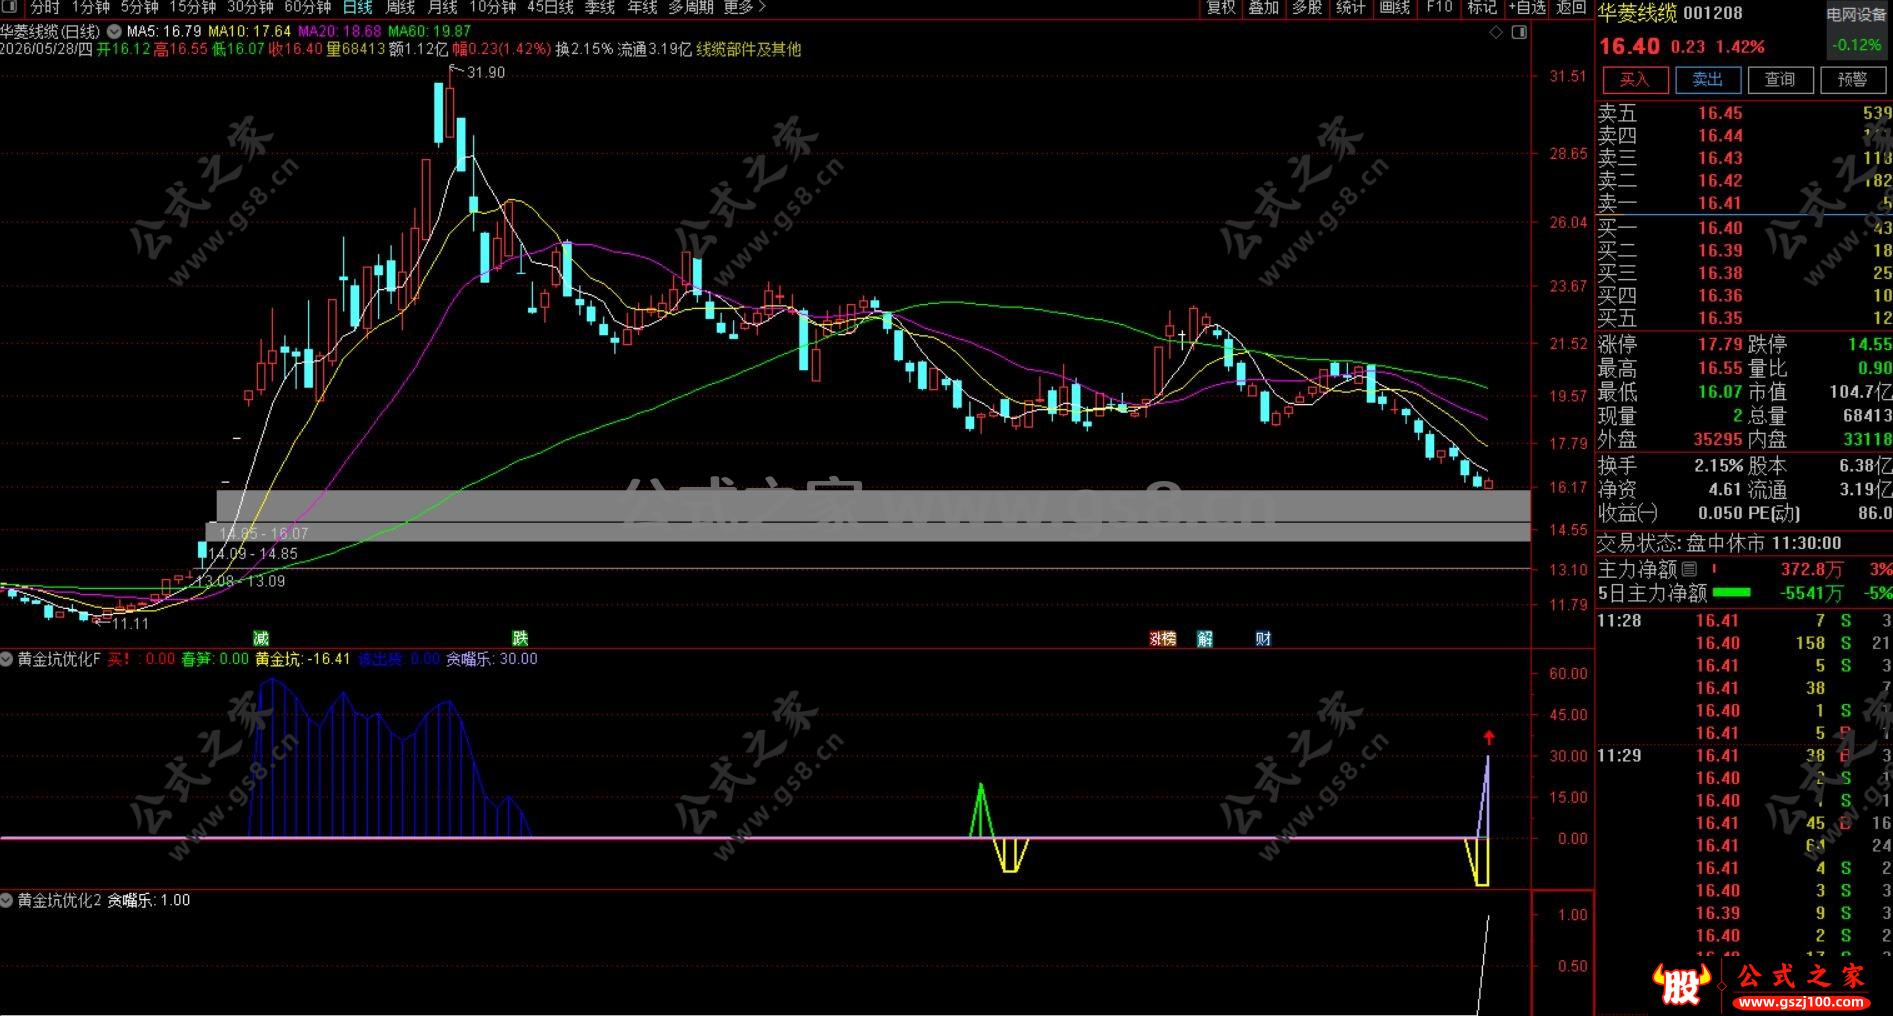Click the 复权 toolbar button

pos(1221,8)
